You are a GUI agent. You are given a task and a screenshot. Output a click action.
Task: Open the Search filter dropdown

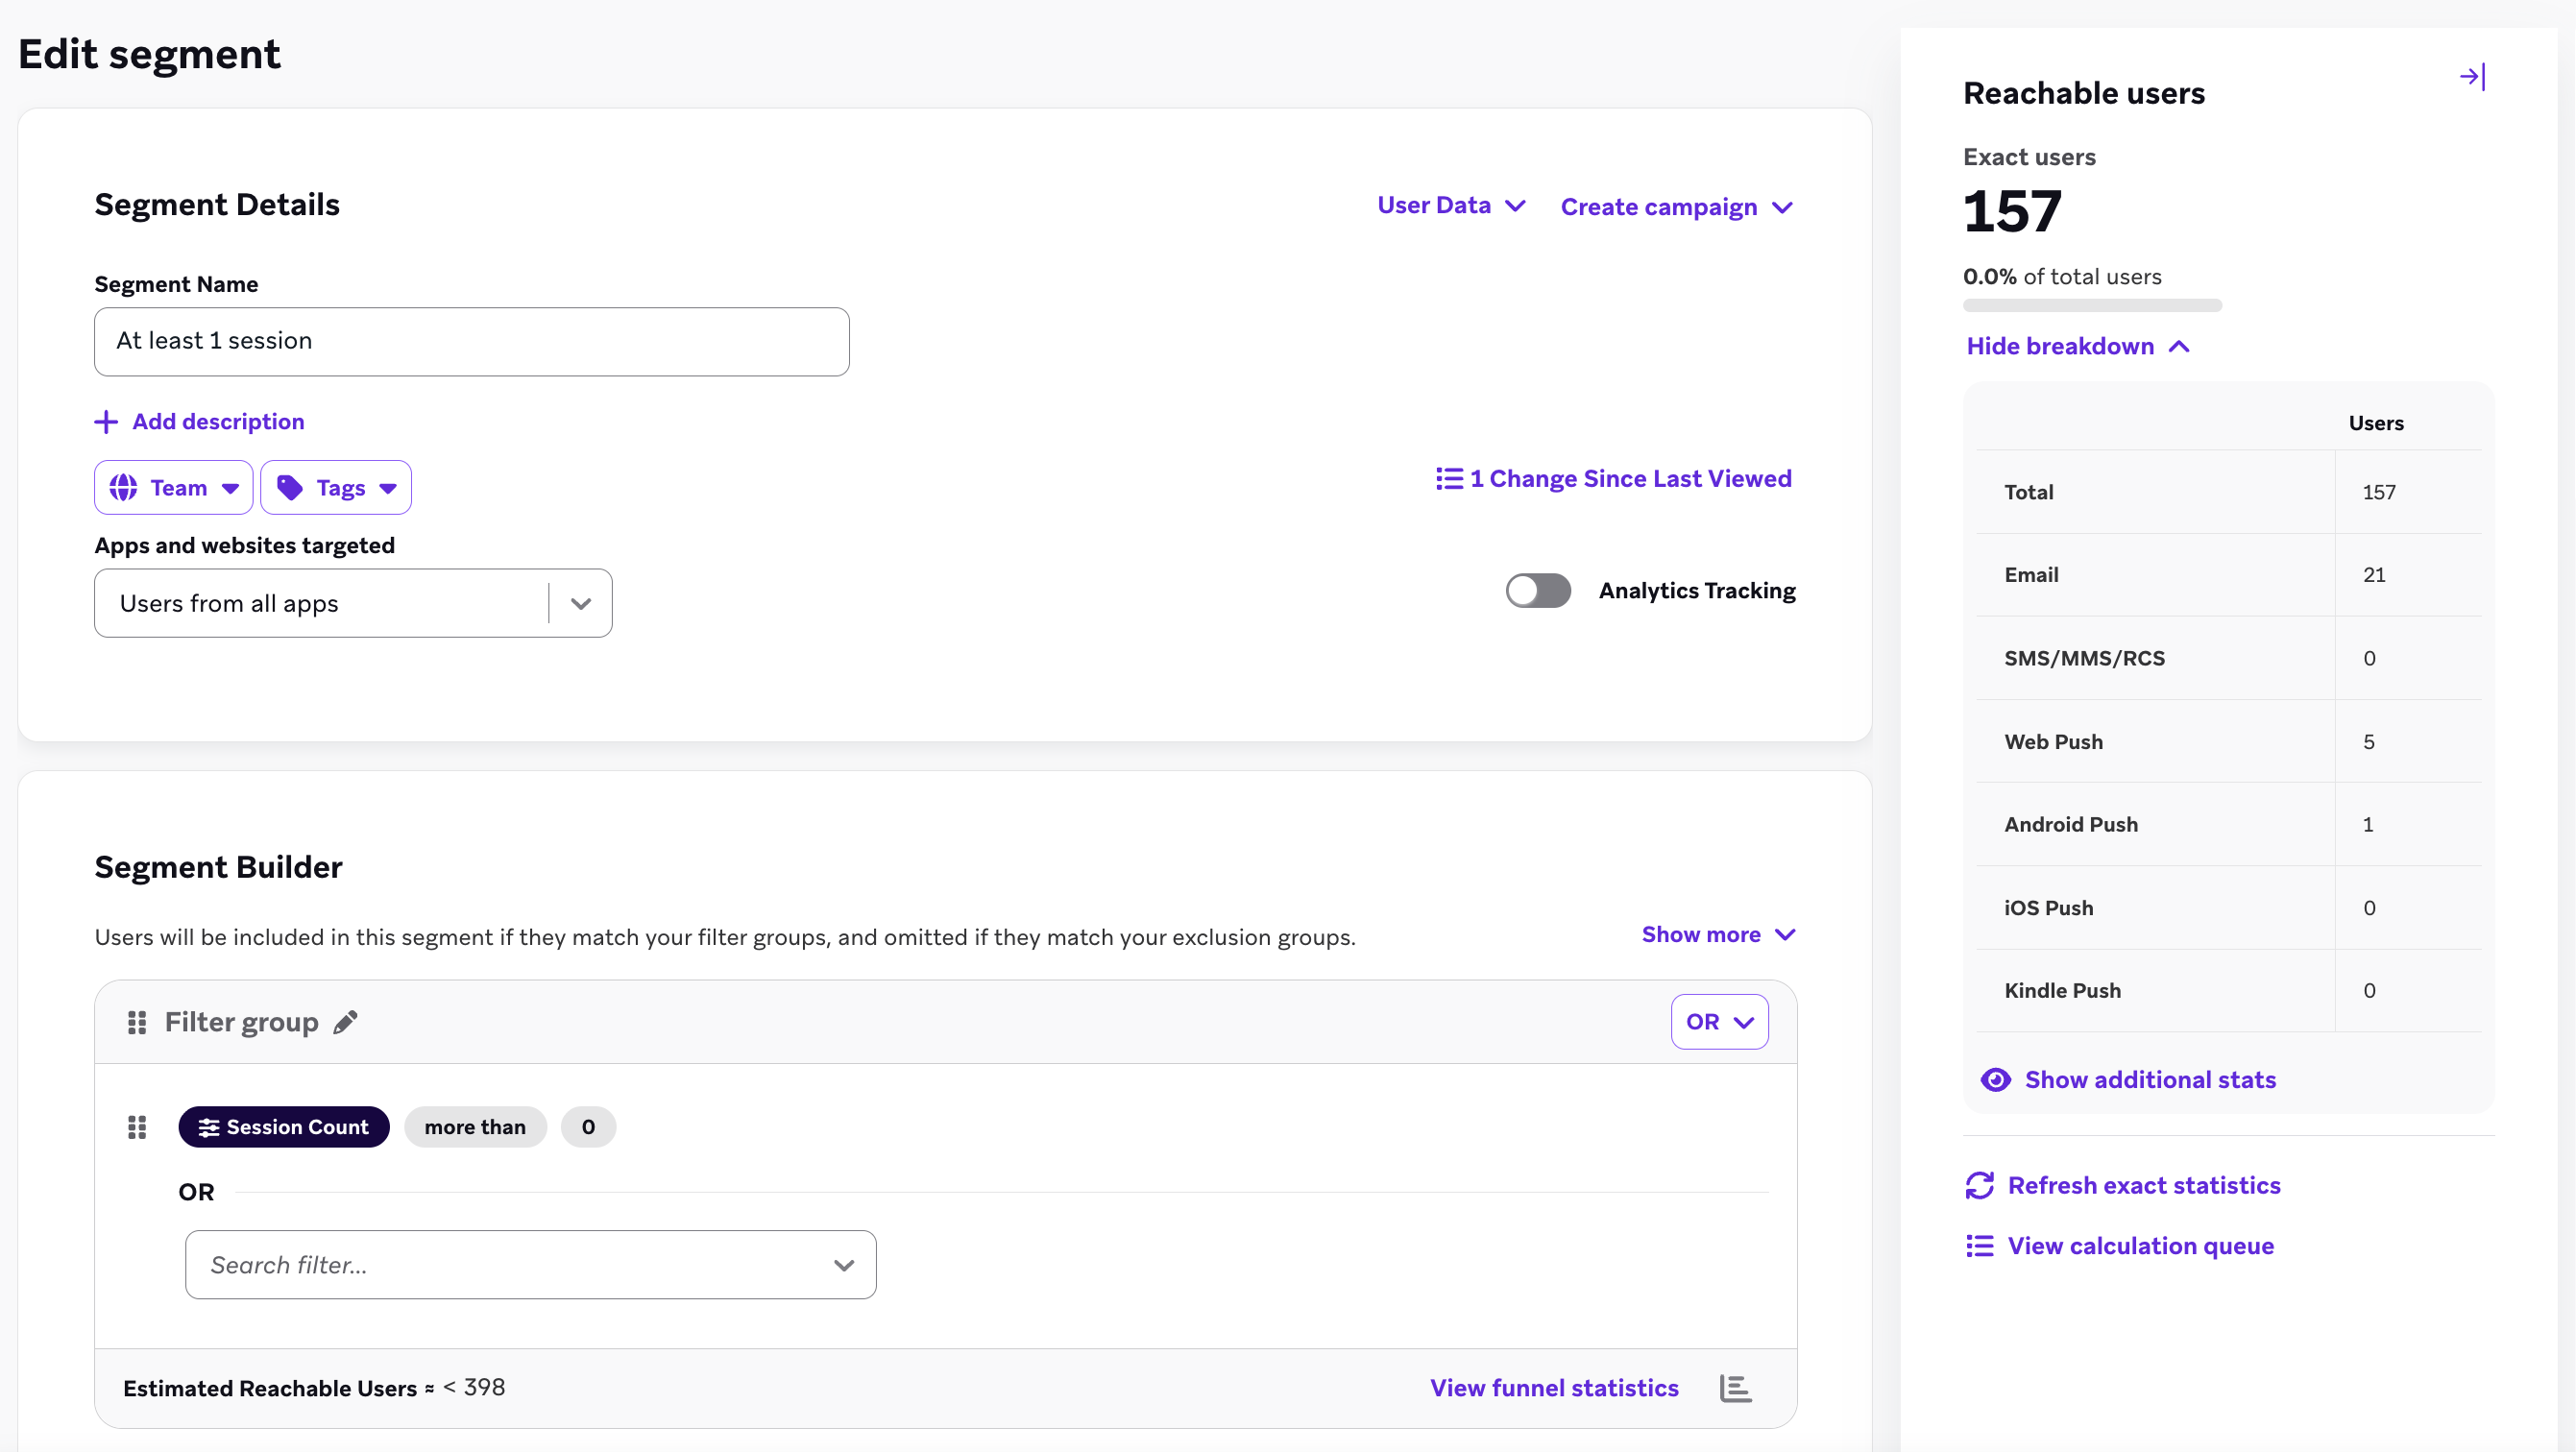coord(530,1265)
